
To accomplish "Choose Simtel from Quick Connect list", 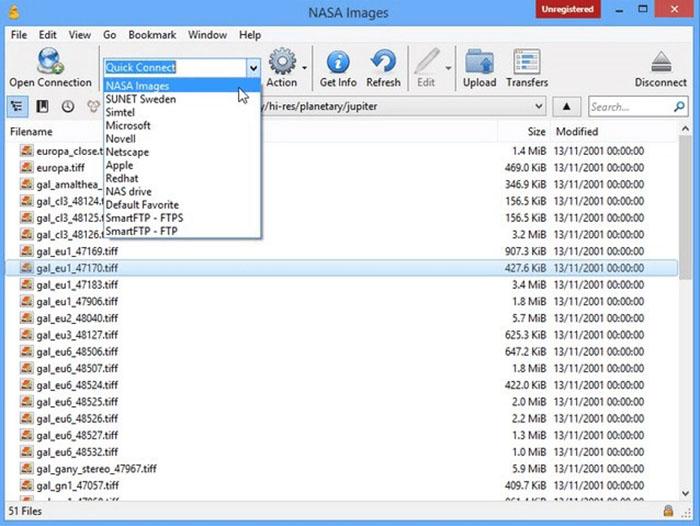I will coord(182,112).
